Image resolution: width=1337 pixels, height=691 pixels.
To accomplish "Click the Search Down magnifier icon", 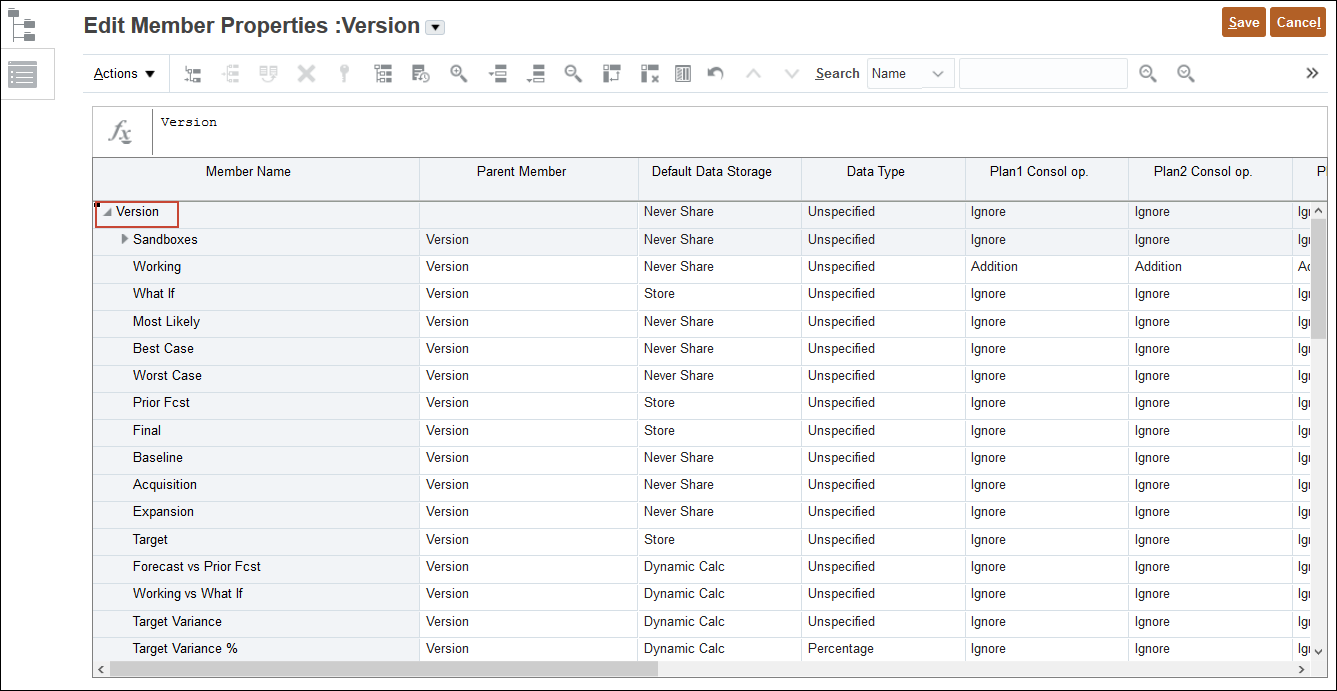I will coord(1186,73).
